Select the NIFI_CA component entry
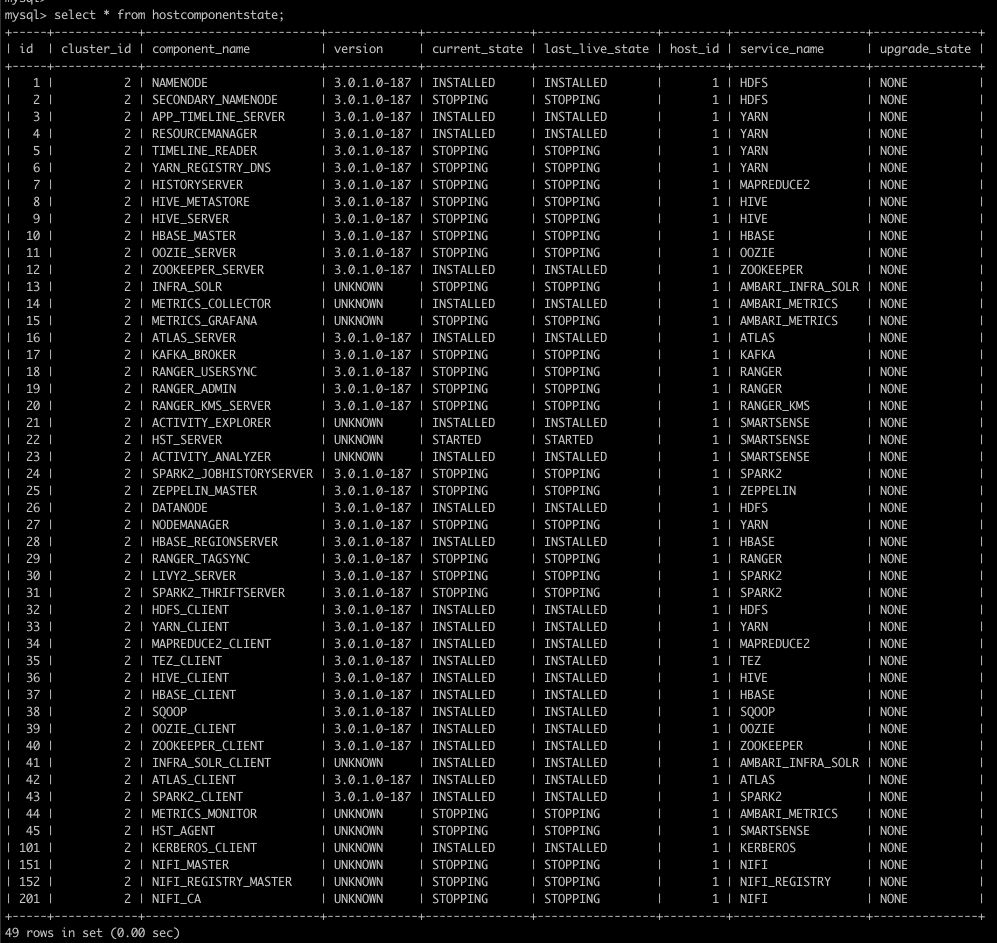This screenshot has width=997, height=943. [176, 899]
